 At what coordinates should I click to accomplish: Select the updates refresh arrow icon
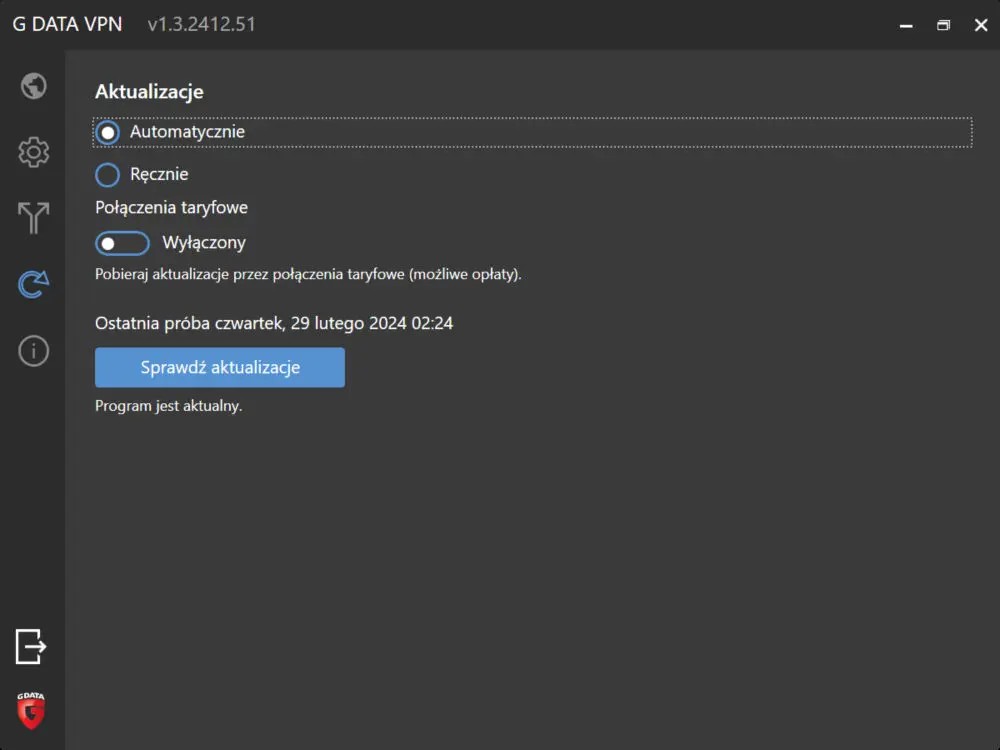point(33,285)
